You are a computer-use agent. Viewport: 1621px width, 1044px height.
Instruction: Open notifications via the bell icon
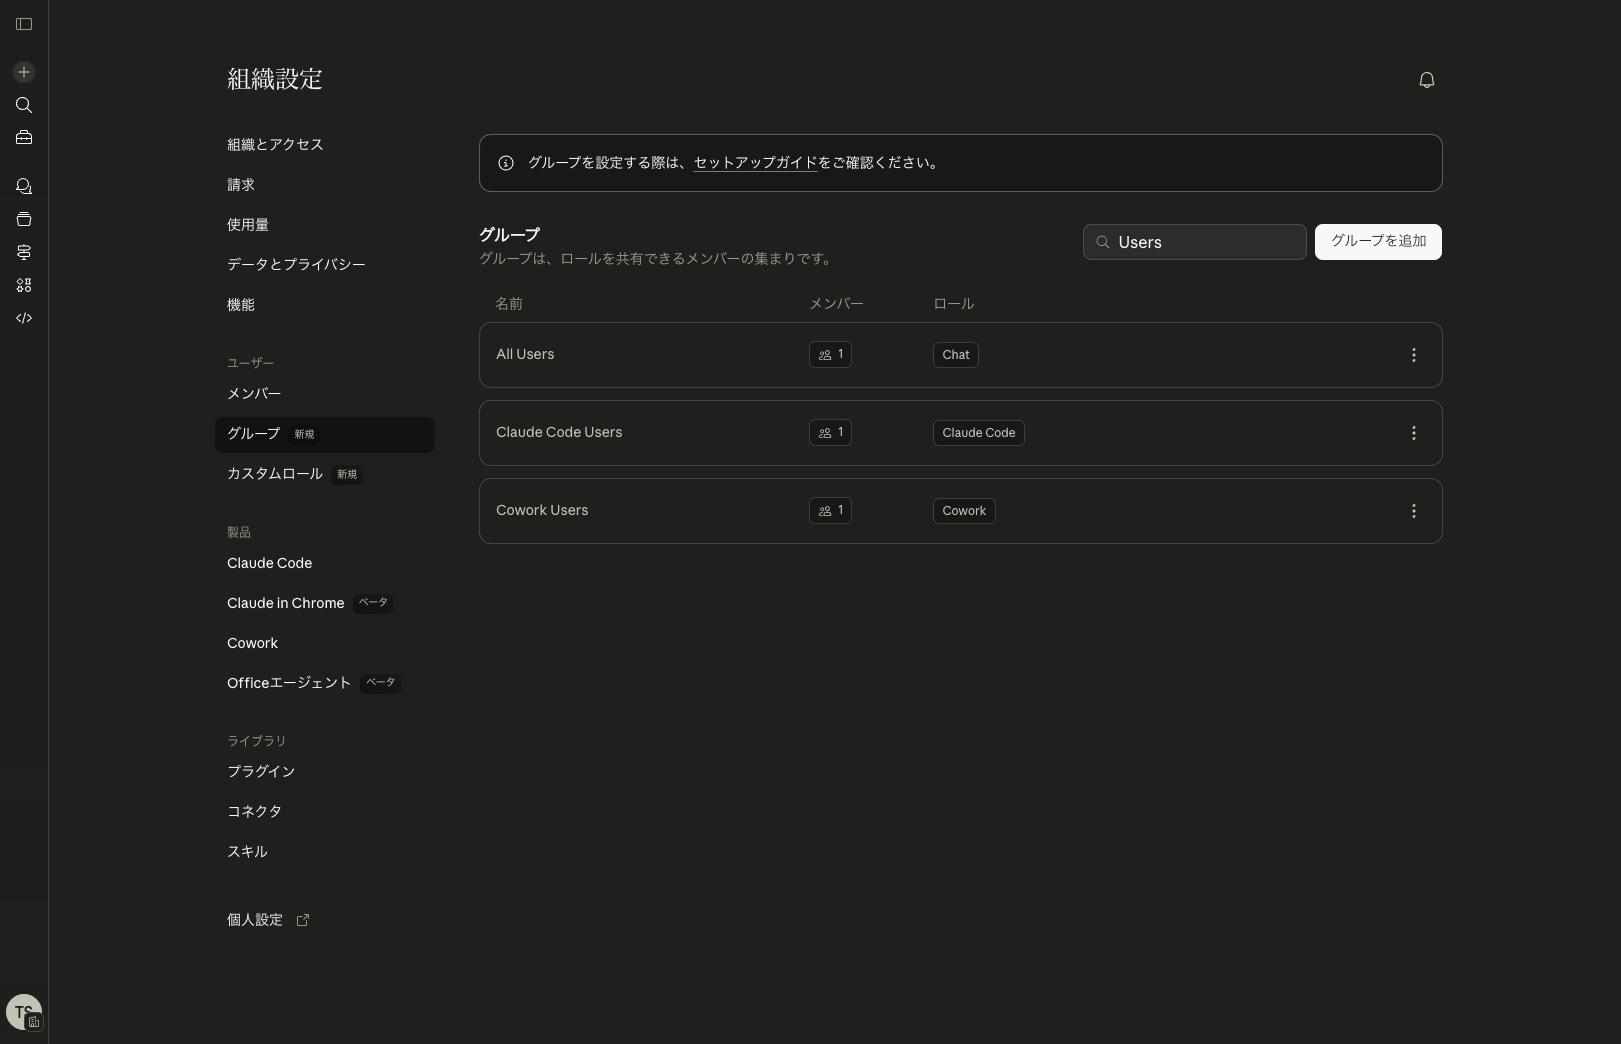tap(1427, 79)
